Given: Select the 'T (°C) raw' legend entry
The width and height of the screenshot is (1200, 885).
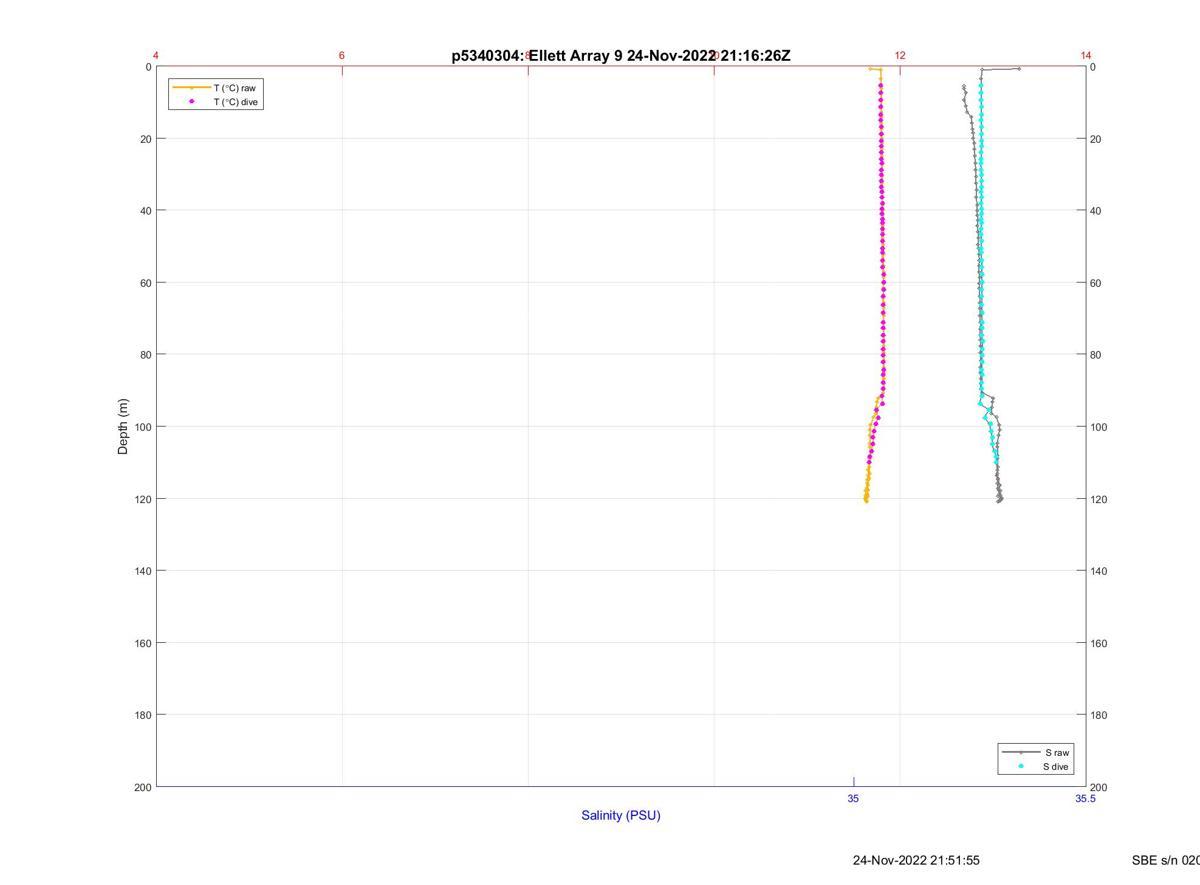Looking at the screenshot, I should (215, 88).
